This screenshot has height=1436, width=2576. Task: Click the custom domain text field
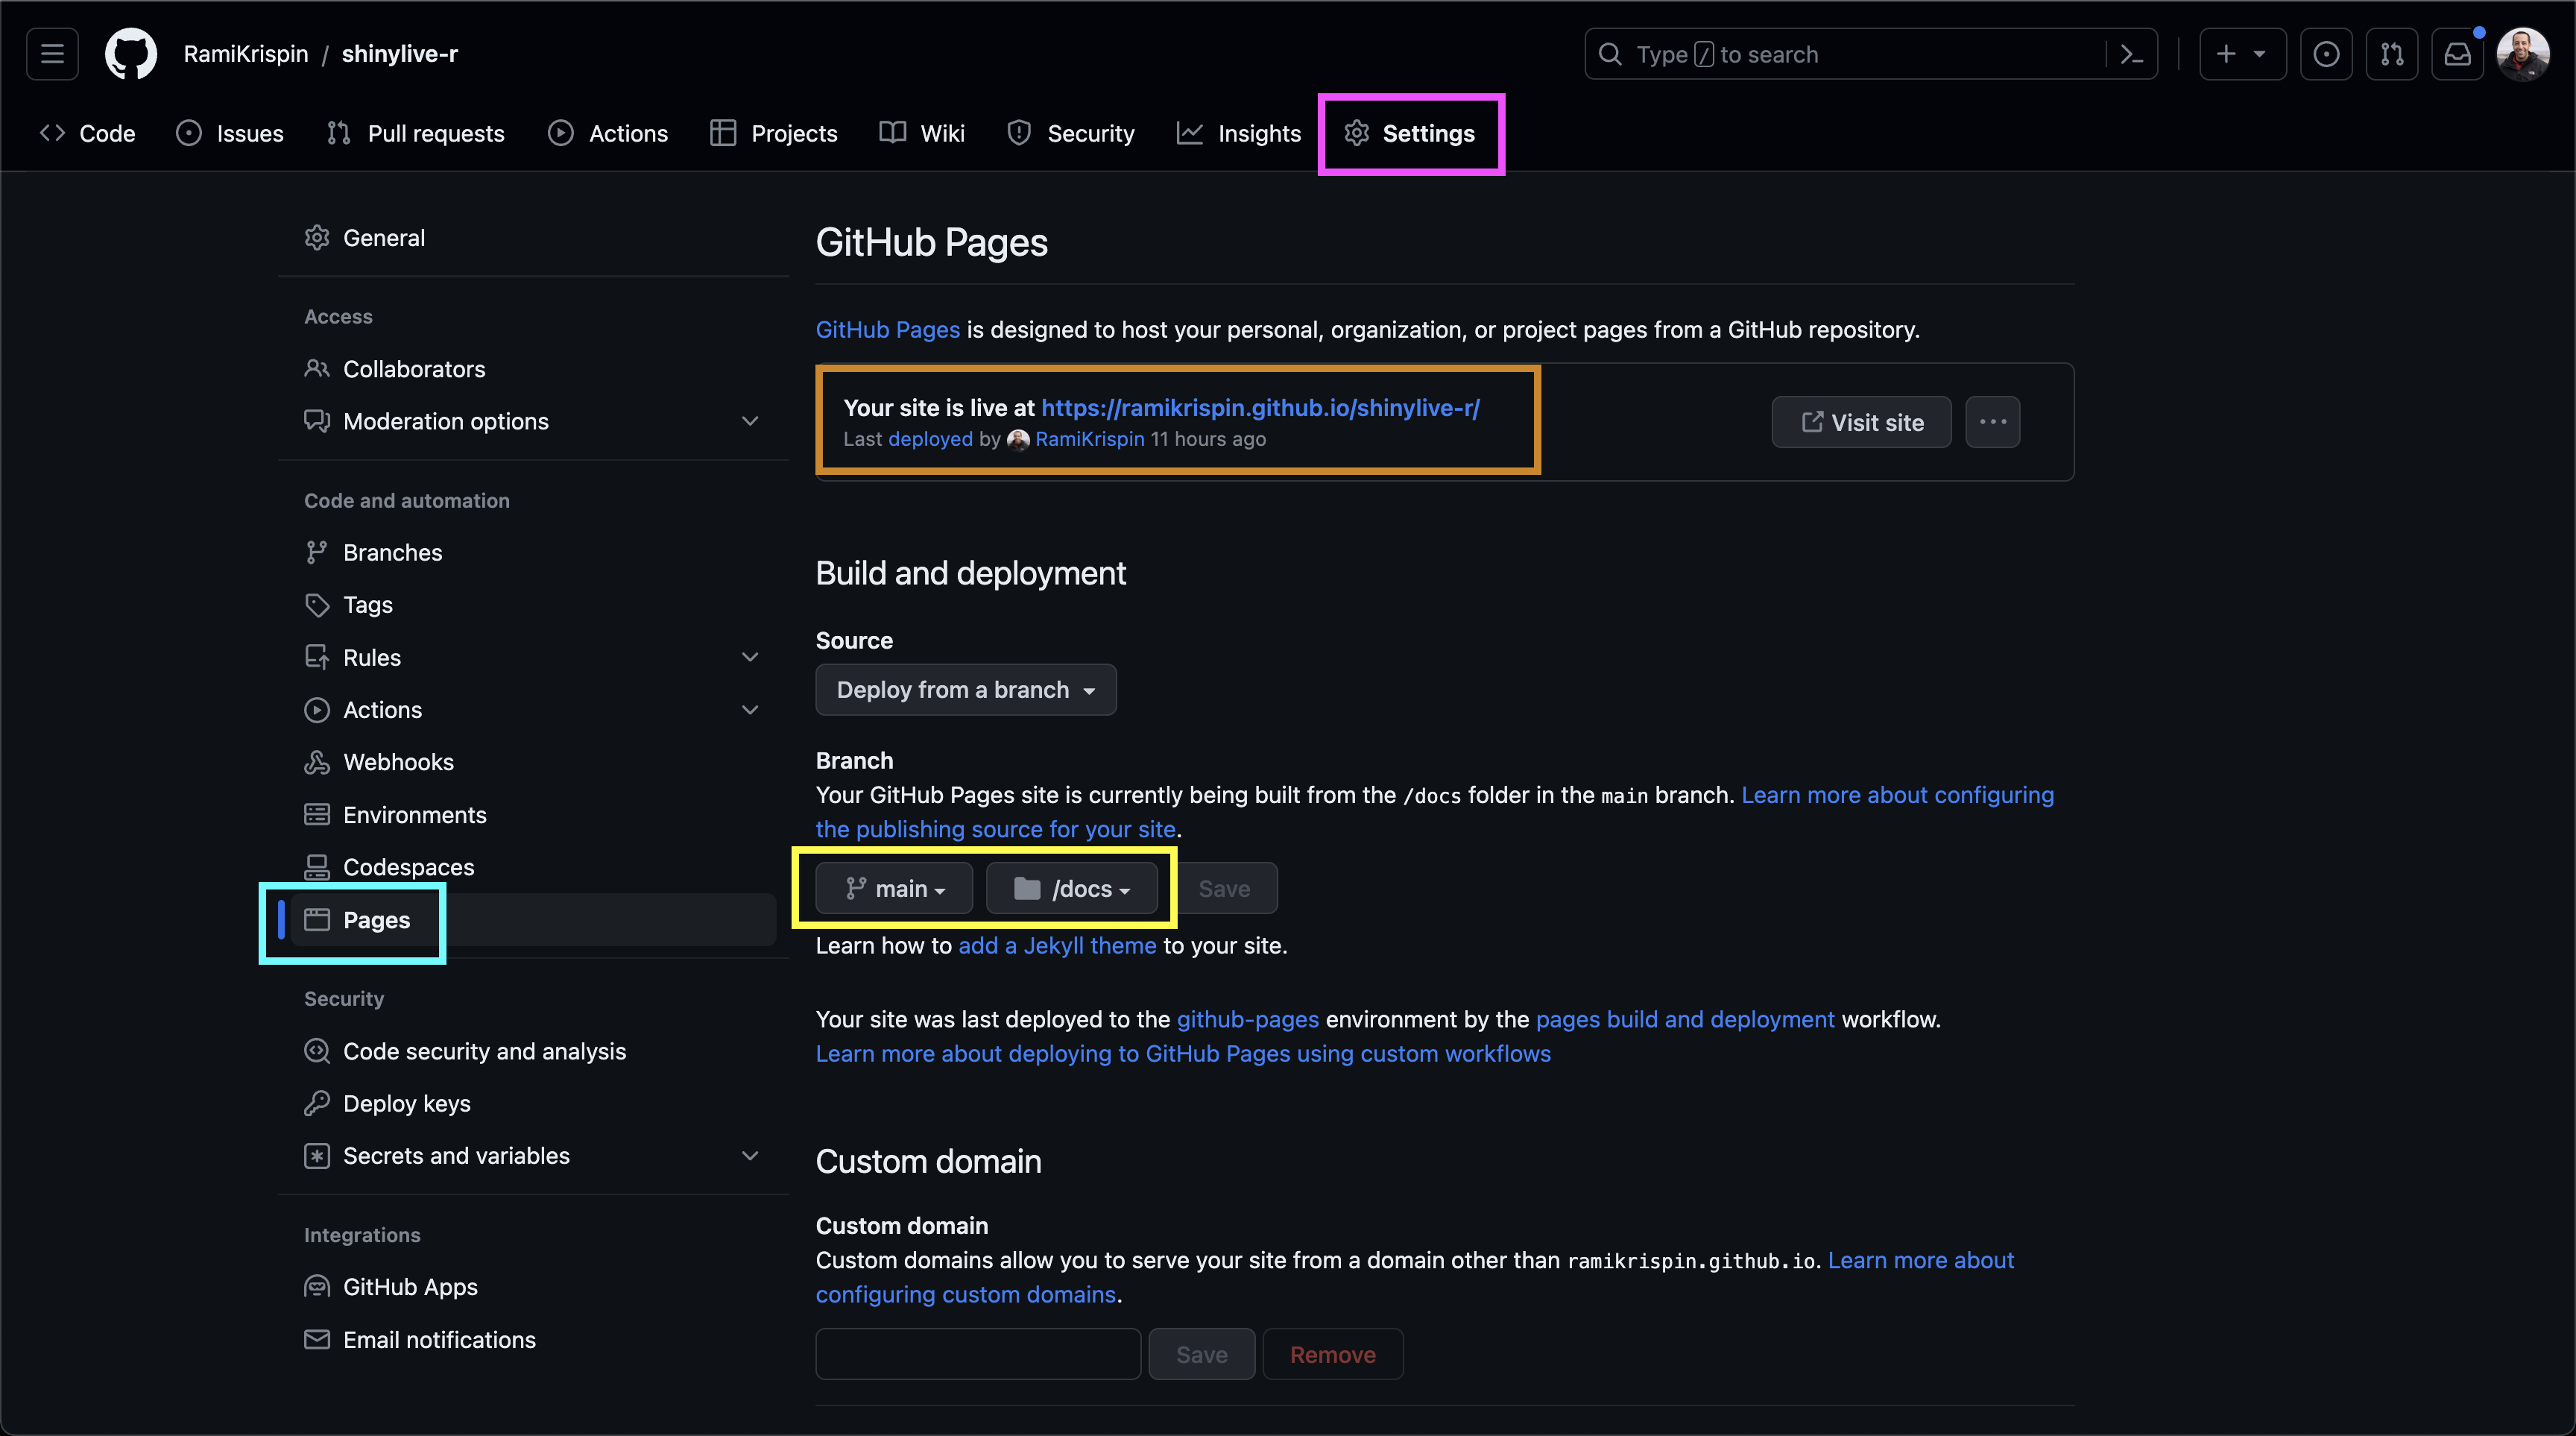pos(977,1354)
